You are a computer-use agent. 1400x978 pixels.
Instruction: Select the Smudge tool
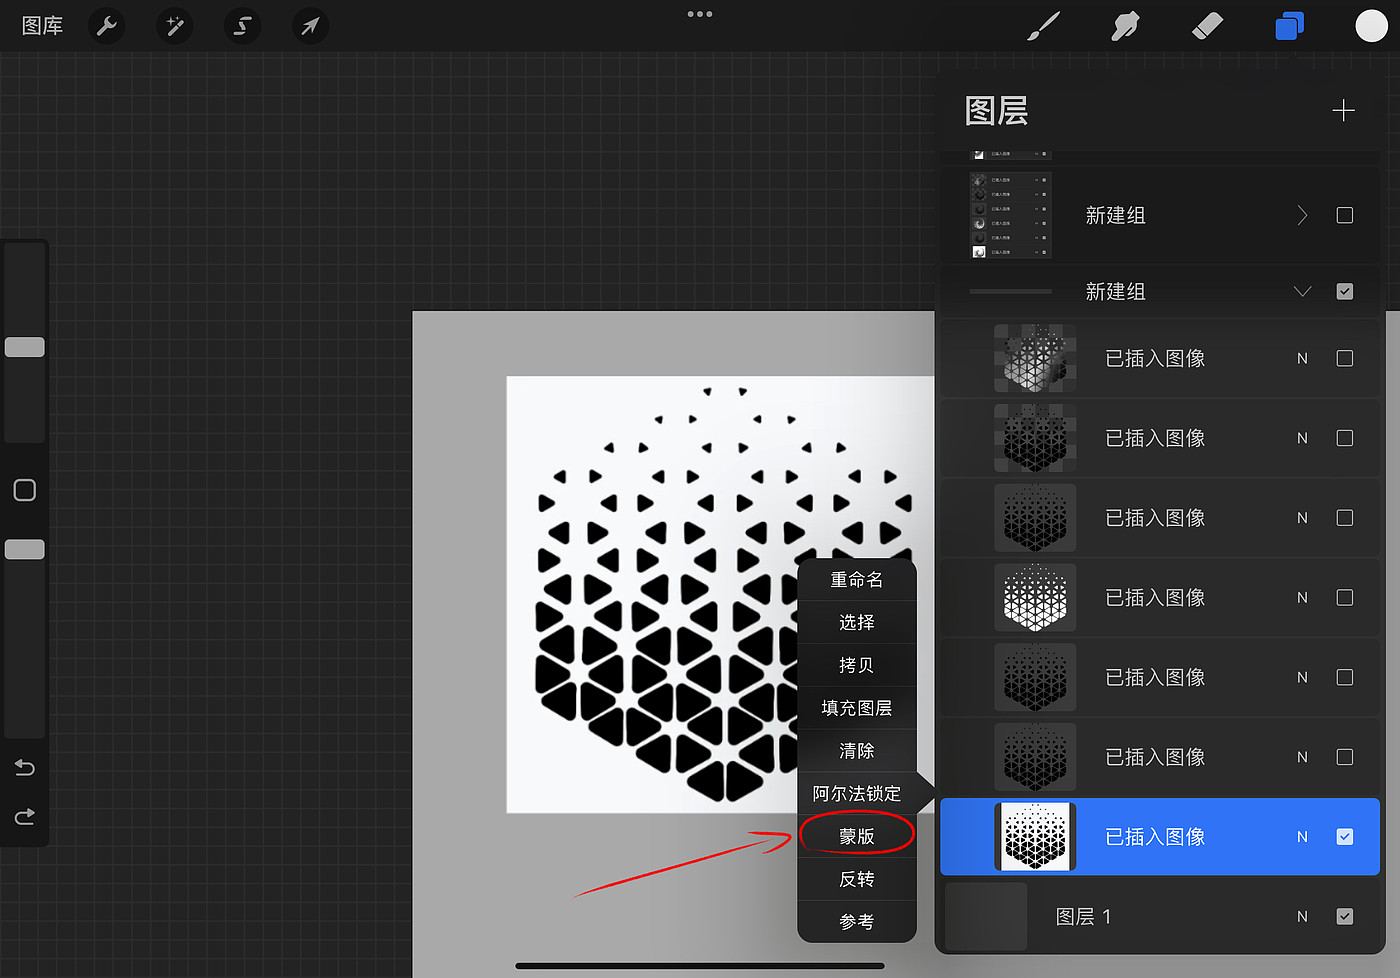pos(1125,26)
